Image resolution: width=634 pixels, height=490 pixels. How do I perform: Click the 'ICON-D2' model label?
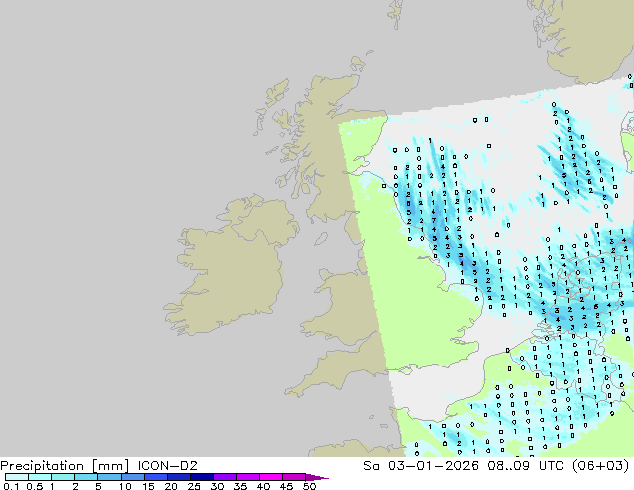coord(167,465)
